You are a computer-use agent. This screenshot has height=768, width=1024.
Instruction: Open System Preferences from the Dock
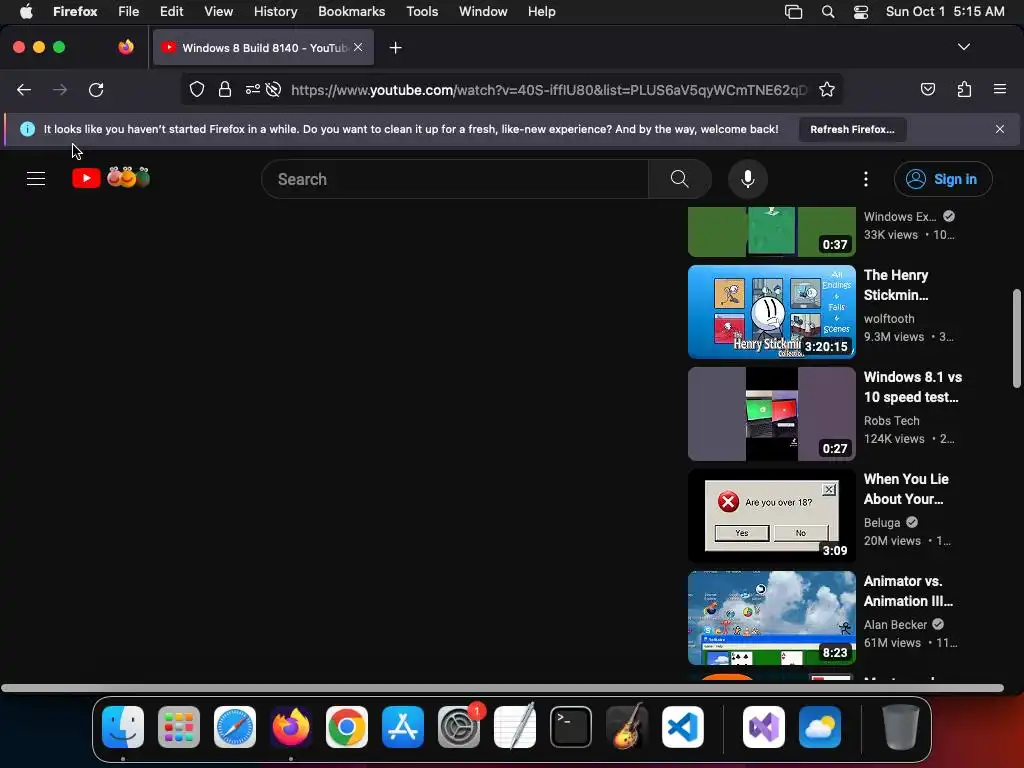pyautogui.click(x=459, y=727)
